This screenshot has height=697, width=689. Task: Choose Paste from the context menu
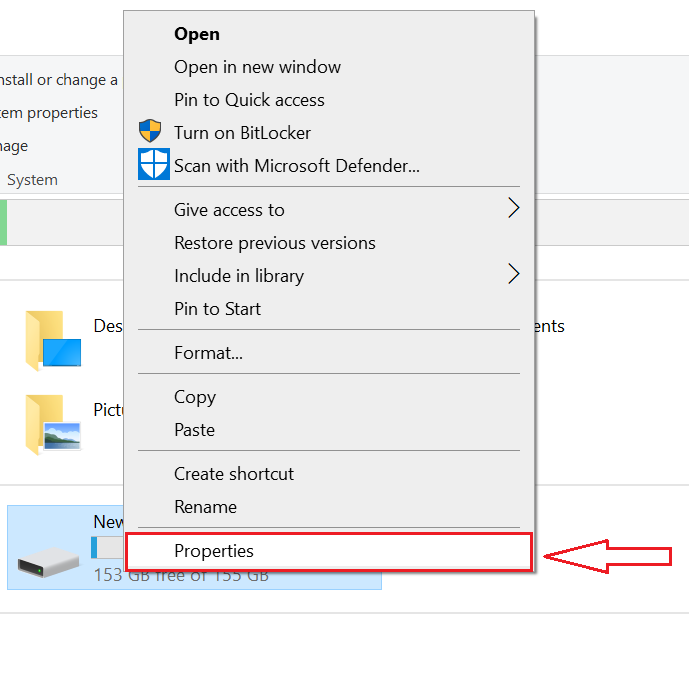(329, 430)
